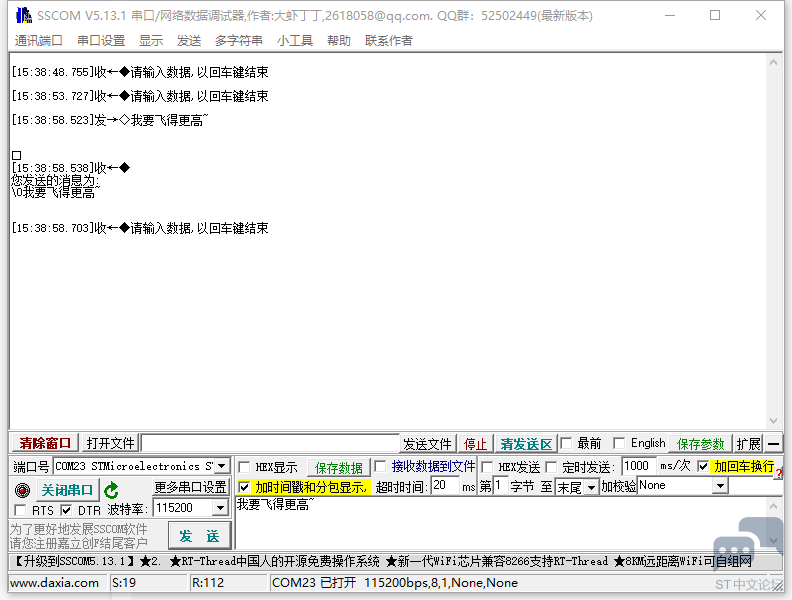Screen dimensions: 792x600
Task: Click the 停止 button
Action: 475,444
